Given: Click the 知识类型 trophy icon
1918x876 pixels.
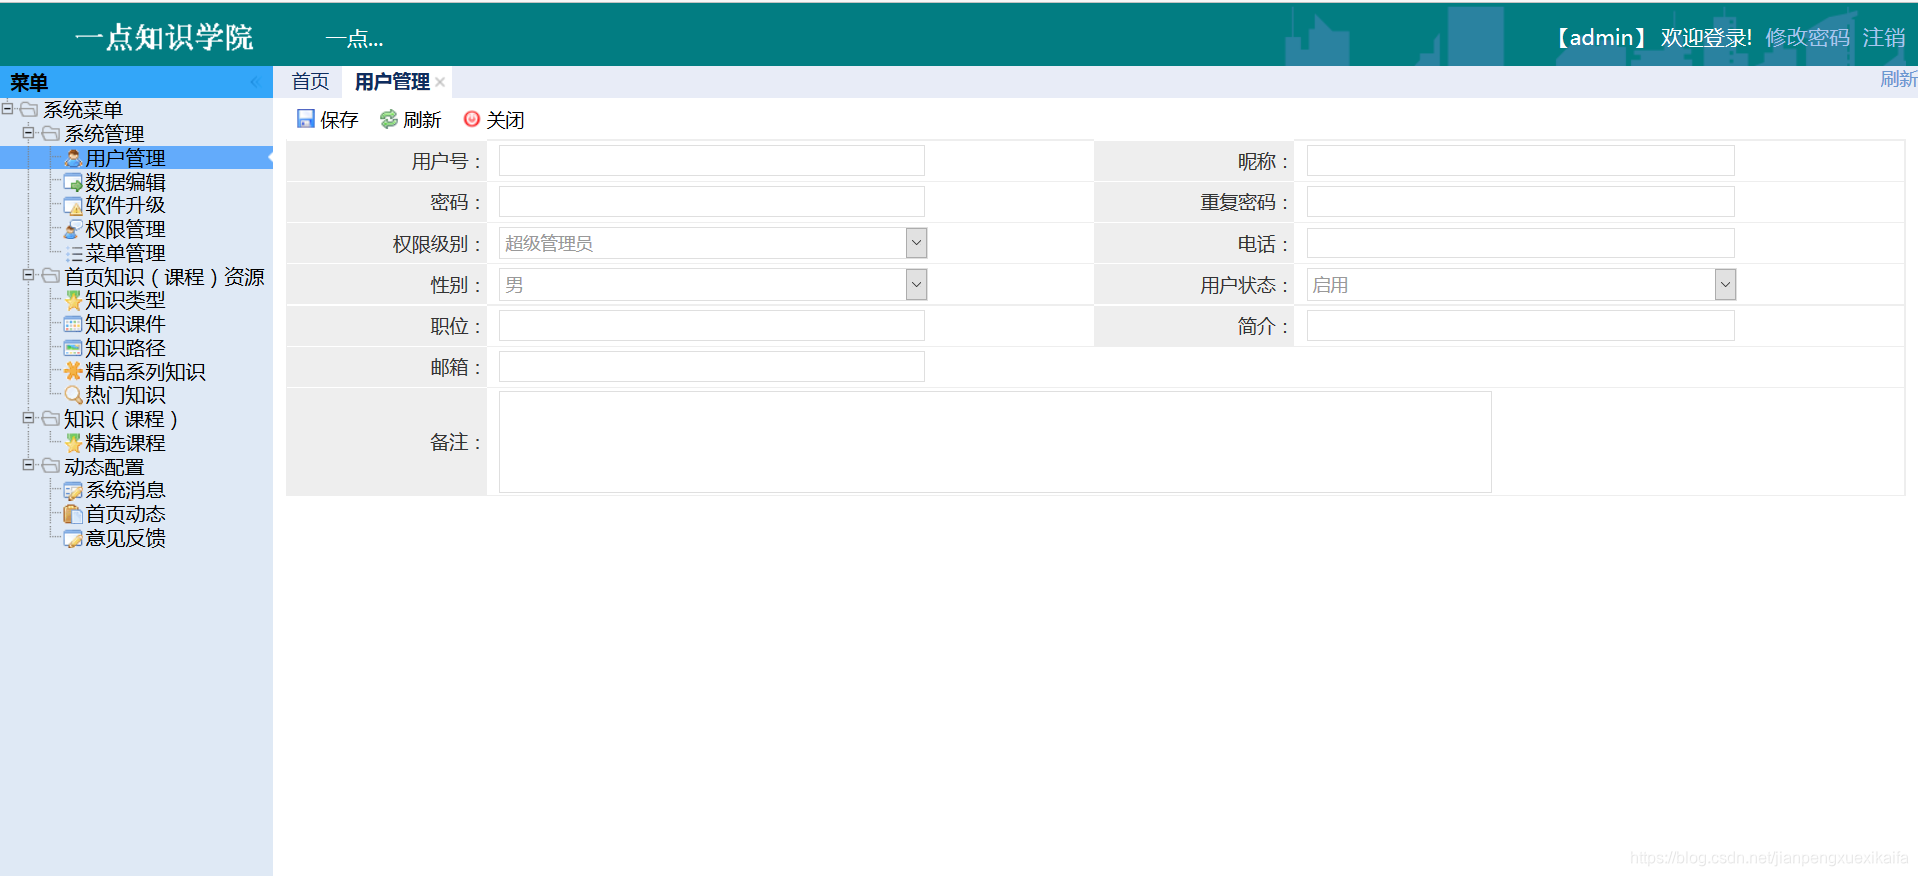Looking at the screenshot, I should coord(73,300).
